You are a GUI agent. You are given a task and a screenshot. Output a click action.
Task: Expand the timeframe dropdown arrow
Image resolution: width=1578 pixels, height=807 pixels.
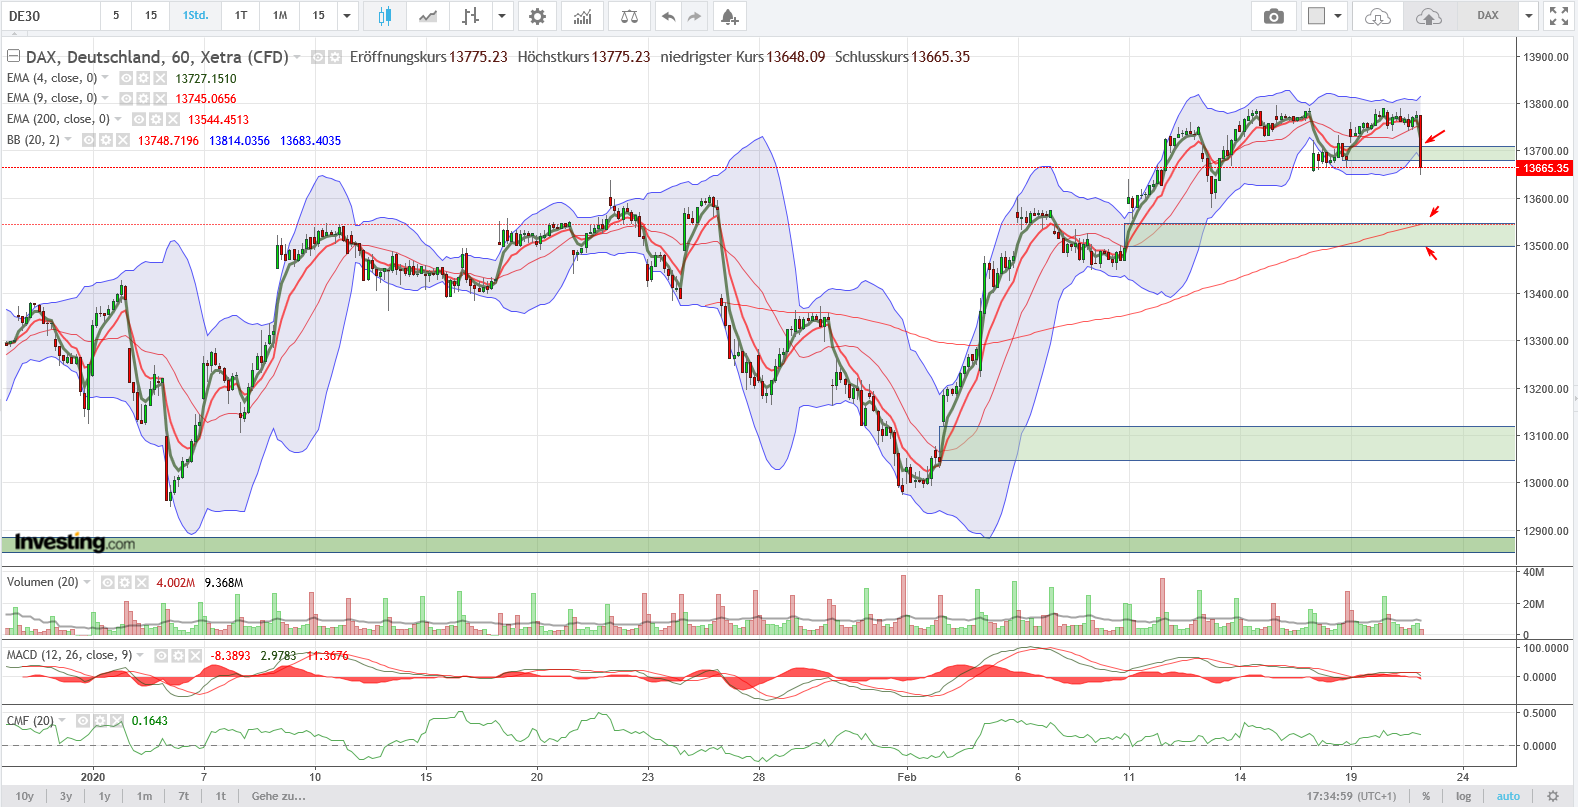click(x=347, y=16)
